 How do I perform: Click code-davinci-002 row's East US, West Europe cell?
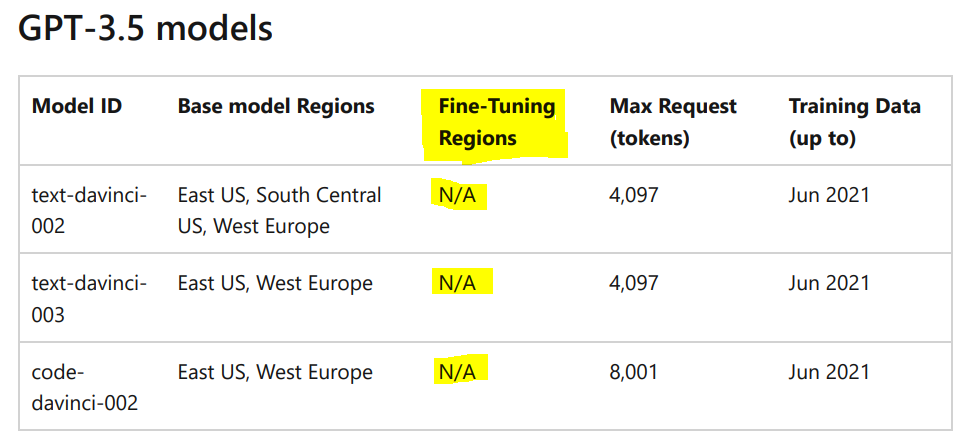coord(276,372)
